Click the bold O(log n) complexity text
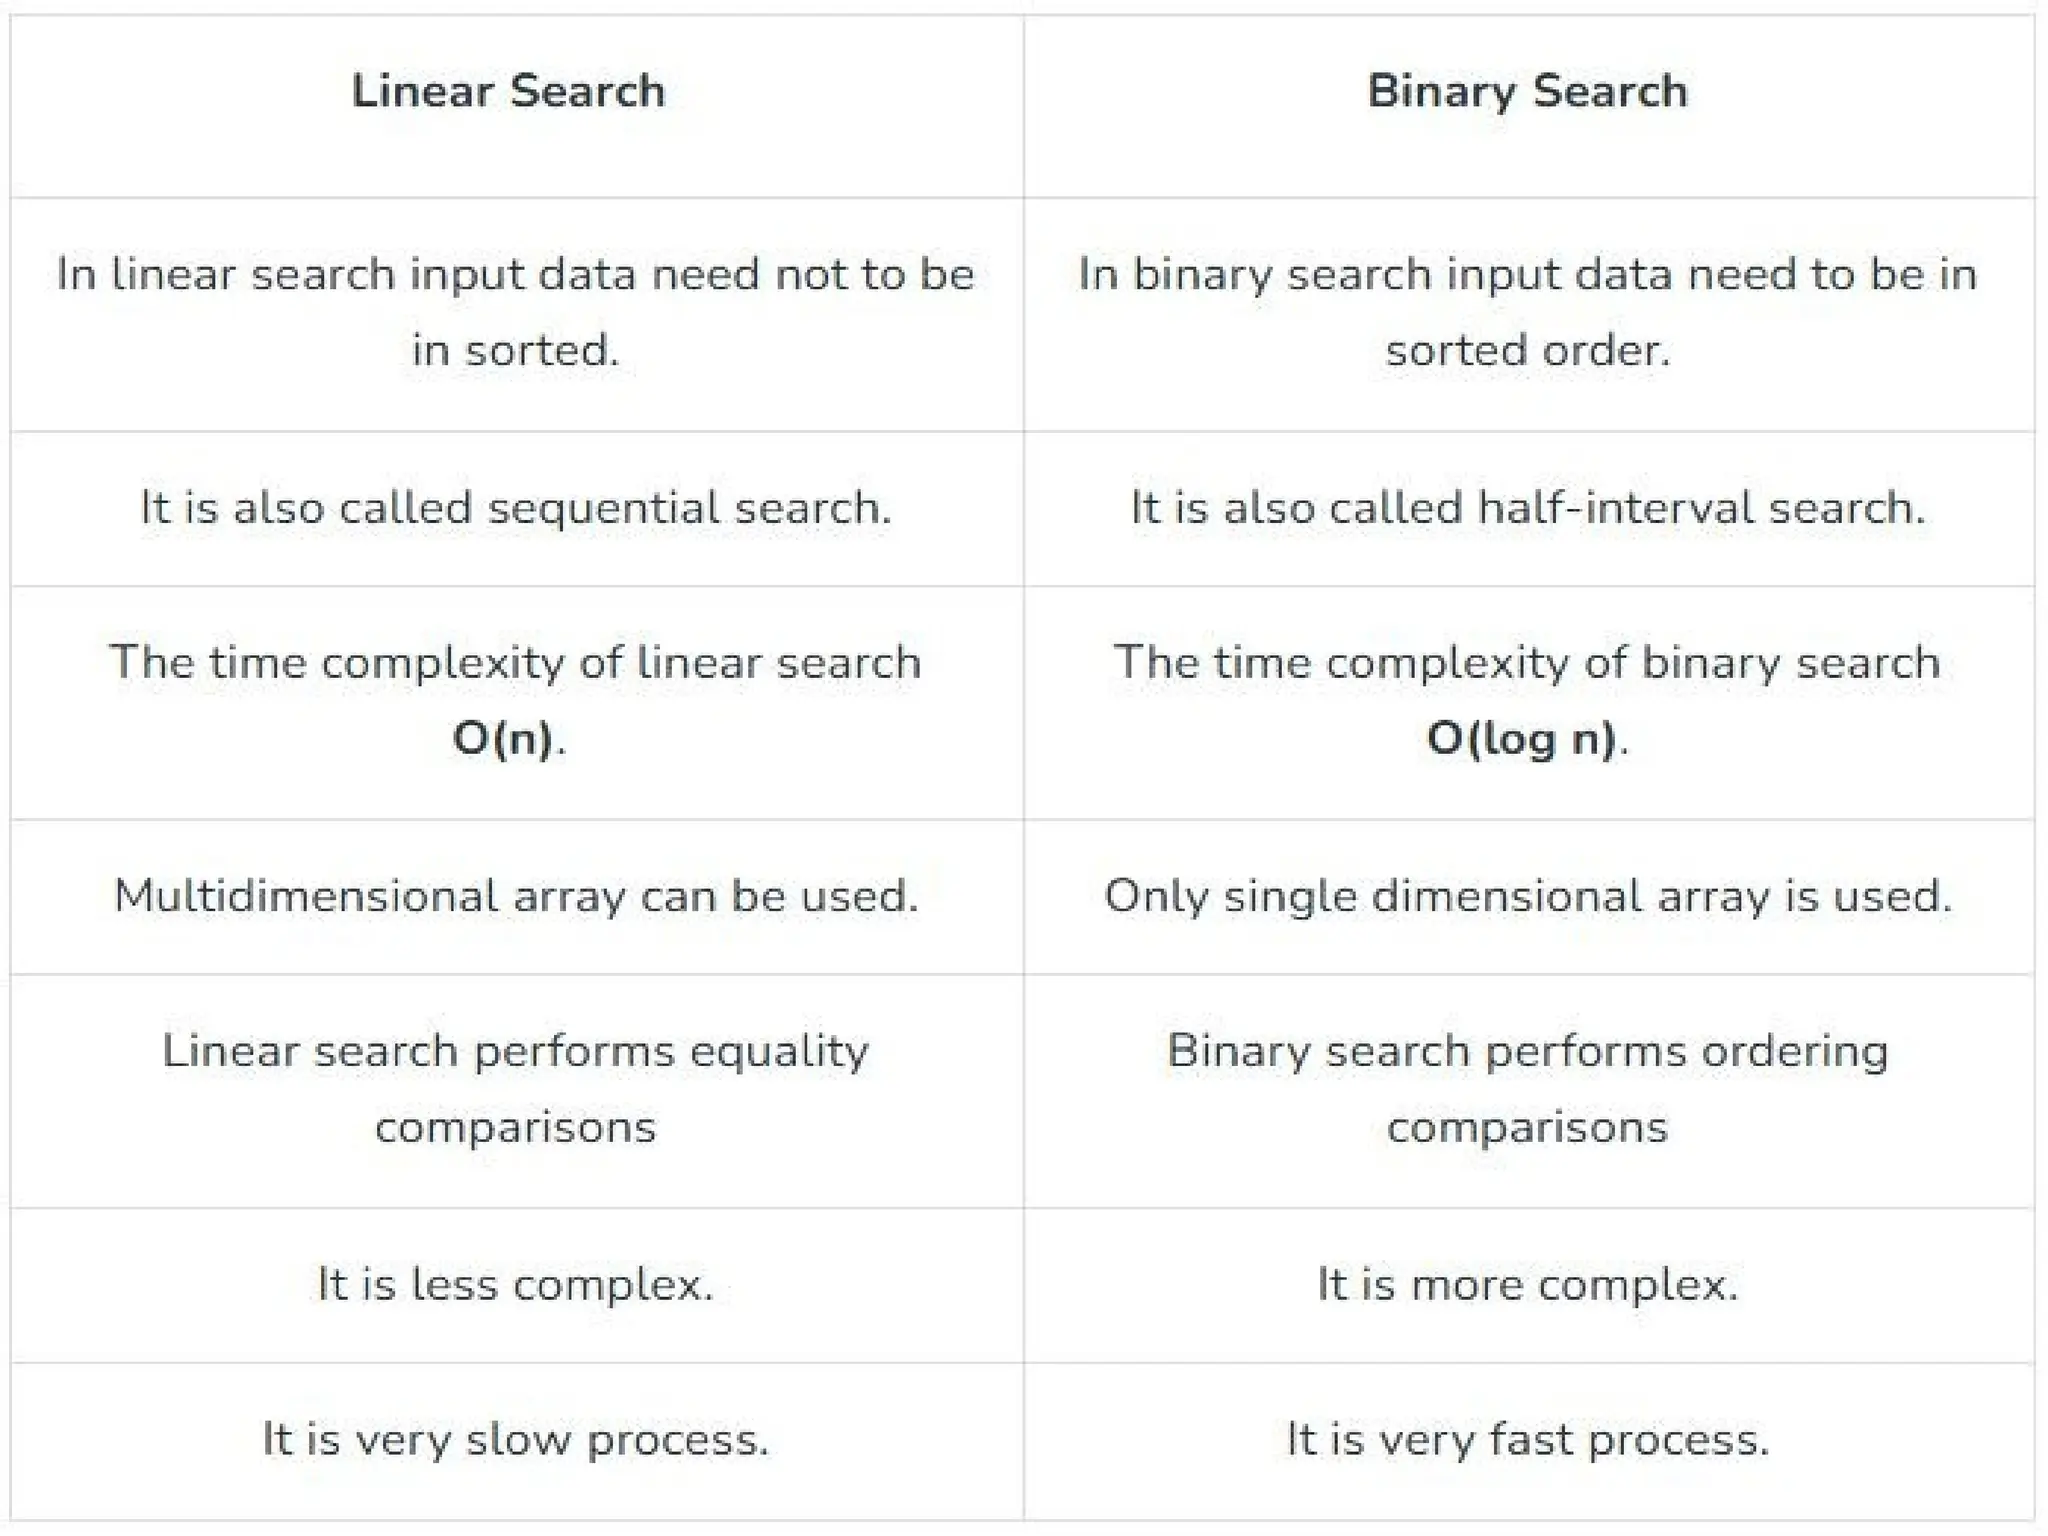Screen dimensions: 2048x1536 tap(1521, 739)
